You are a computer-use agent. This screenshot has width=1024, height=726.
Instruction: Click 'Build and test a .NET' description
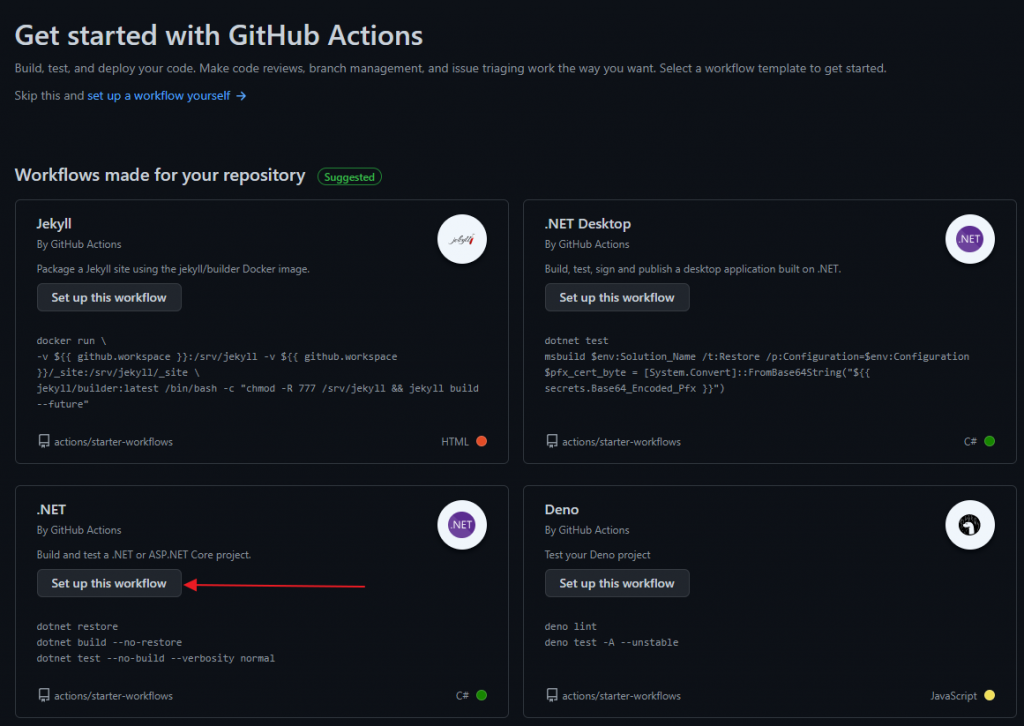144,555
